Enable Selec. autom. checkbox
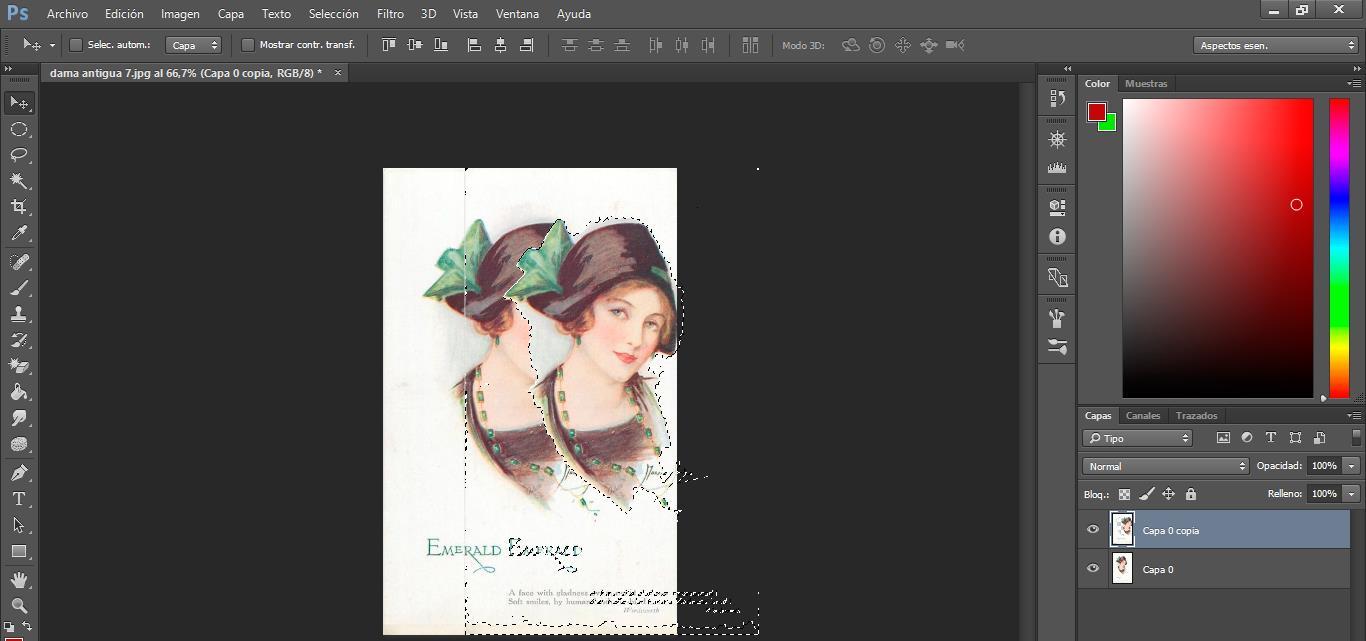The width and height of the screenshot is (1366, 641). pos(75,45)
